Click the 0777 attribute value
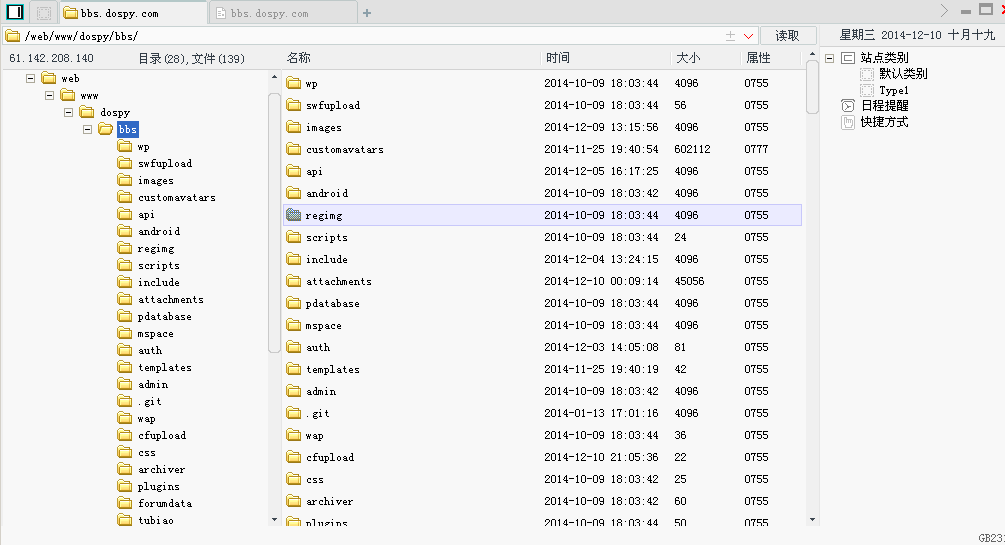Screen dimensions: 1005x545 point(756,149)
